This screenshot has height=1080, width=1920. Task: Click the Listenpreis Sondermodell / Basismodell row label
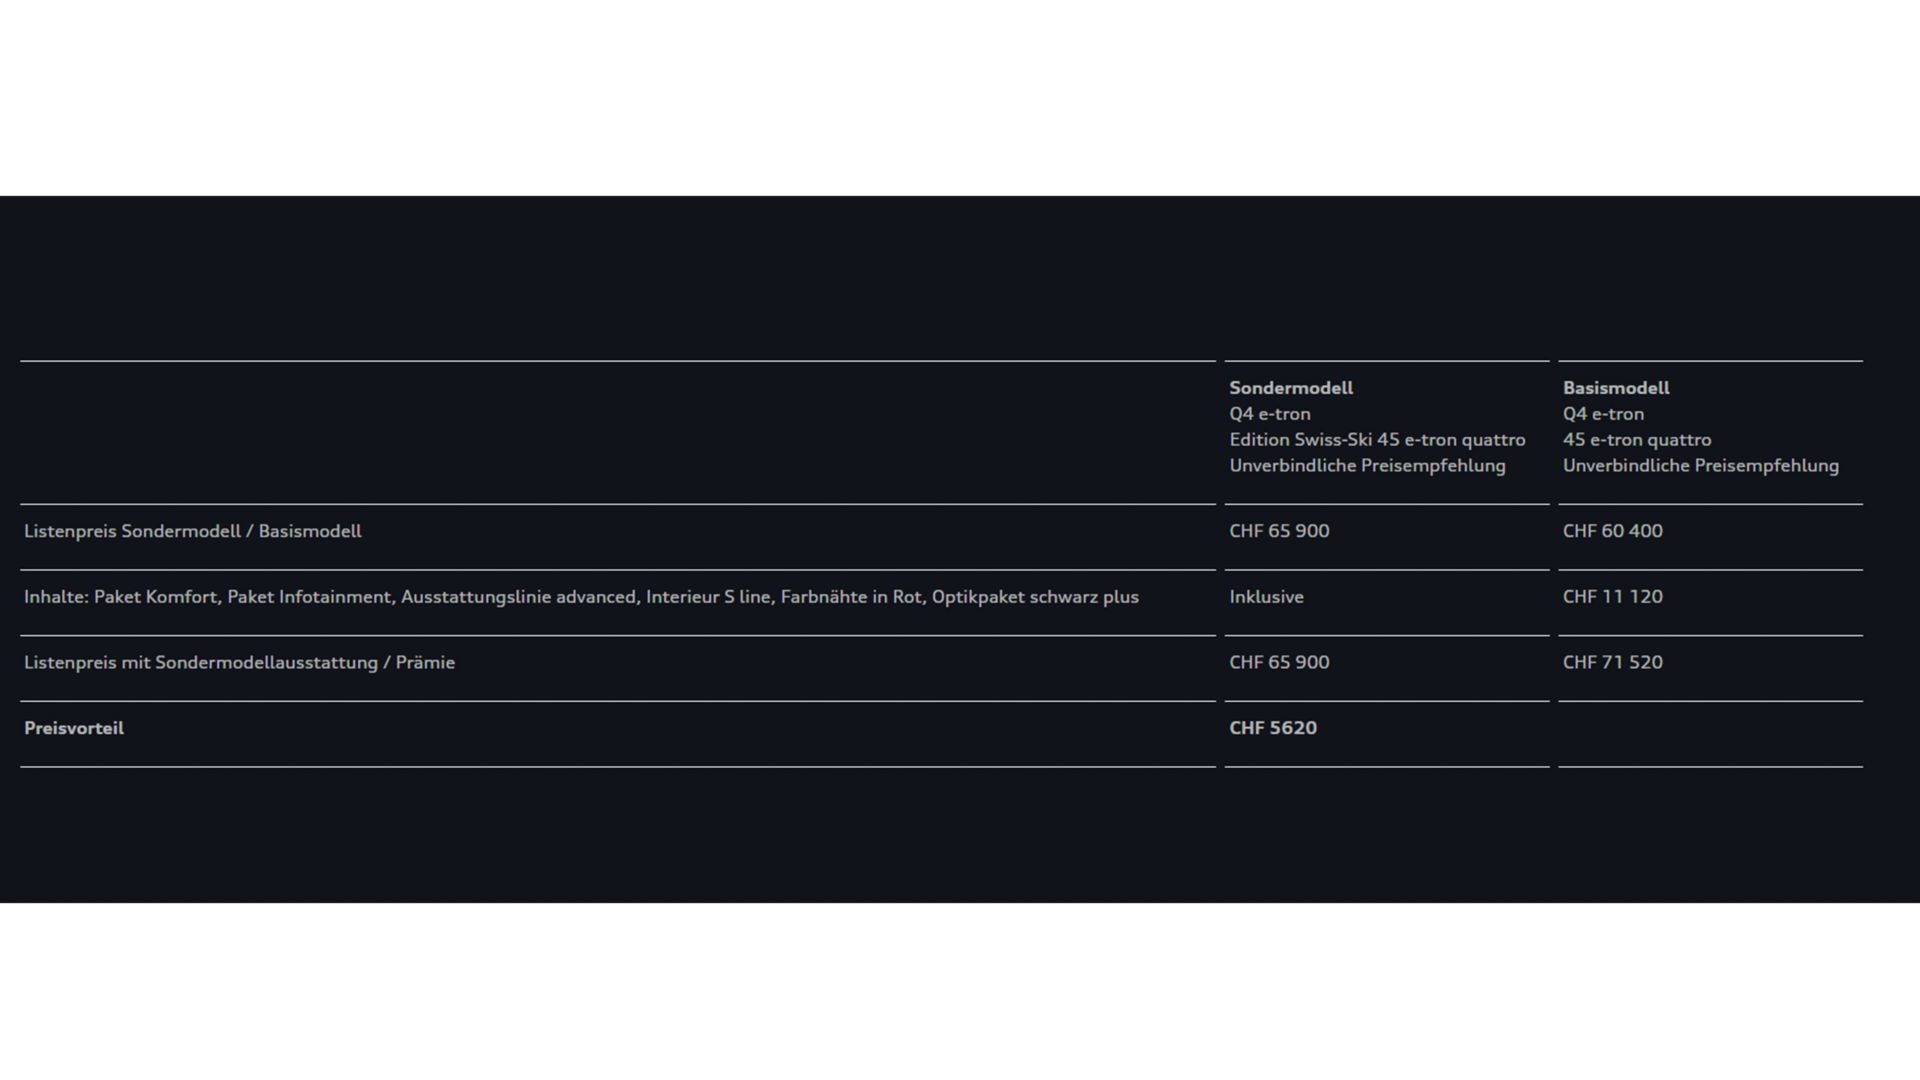[192, 531]
